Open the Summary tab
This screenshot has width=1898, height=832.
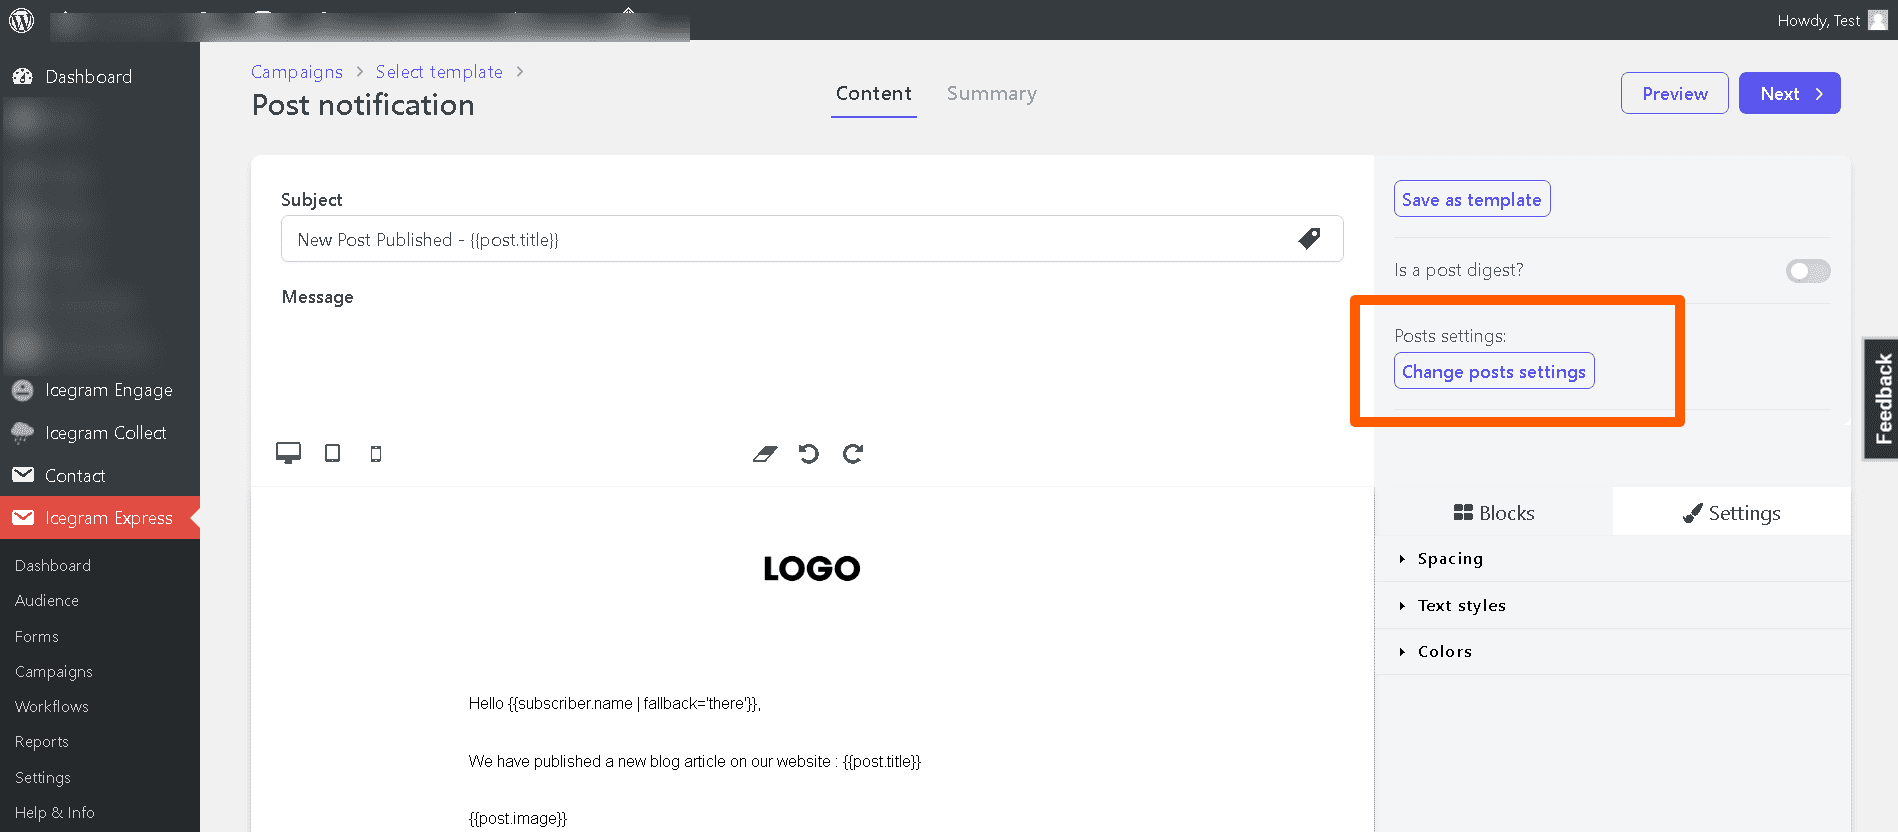coord(991,93)
